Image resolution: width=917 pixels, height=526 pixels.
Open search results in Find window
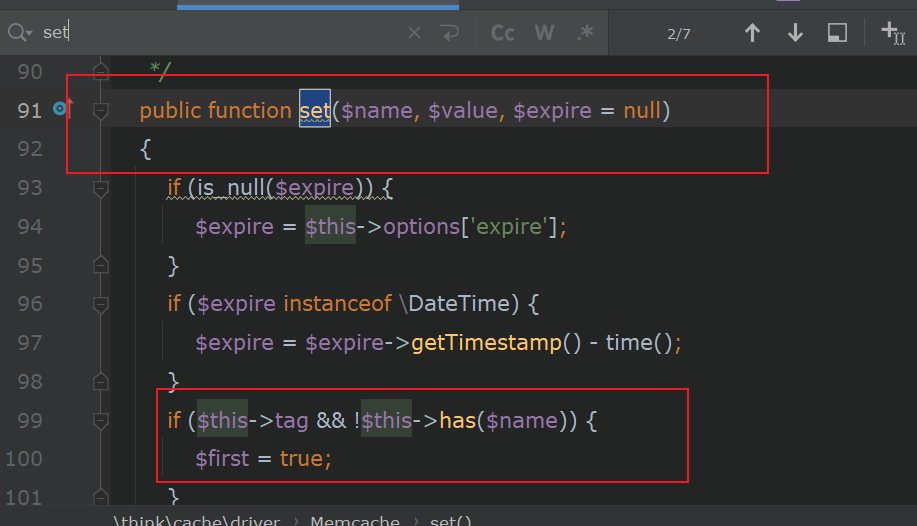(837, 33)
